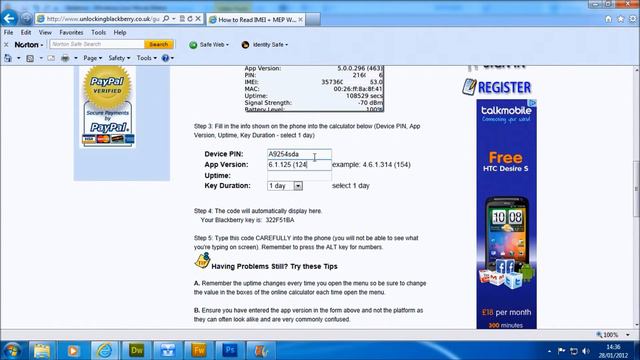This screenshot has height=360, width=640.
Task: Open Windows Explorer from the taskbar
Action: [x=42, y=351]
